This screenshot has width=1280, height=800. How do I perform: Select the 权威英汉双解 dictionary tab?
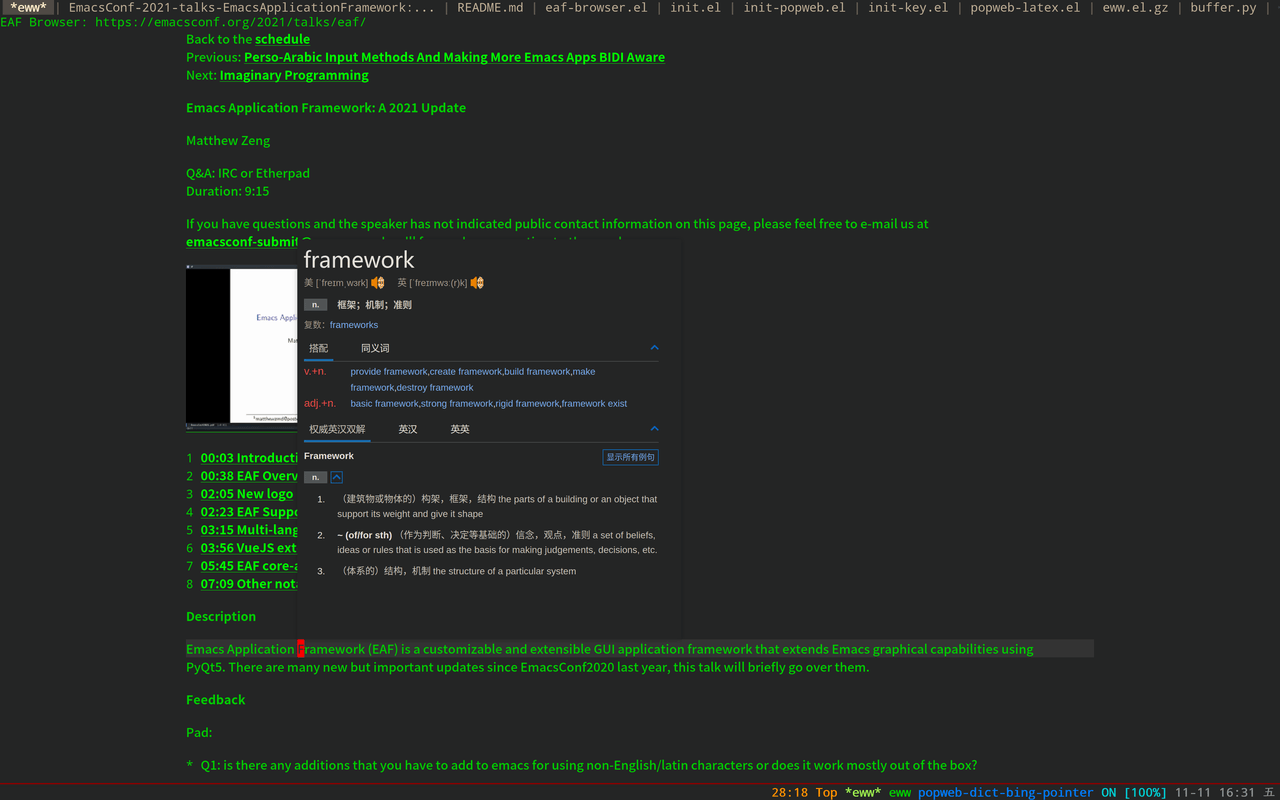pos(337,429)
